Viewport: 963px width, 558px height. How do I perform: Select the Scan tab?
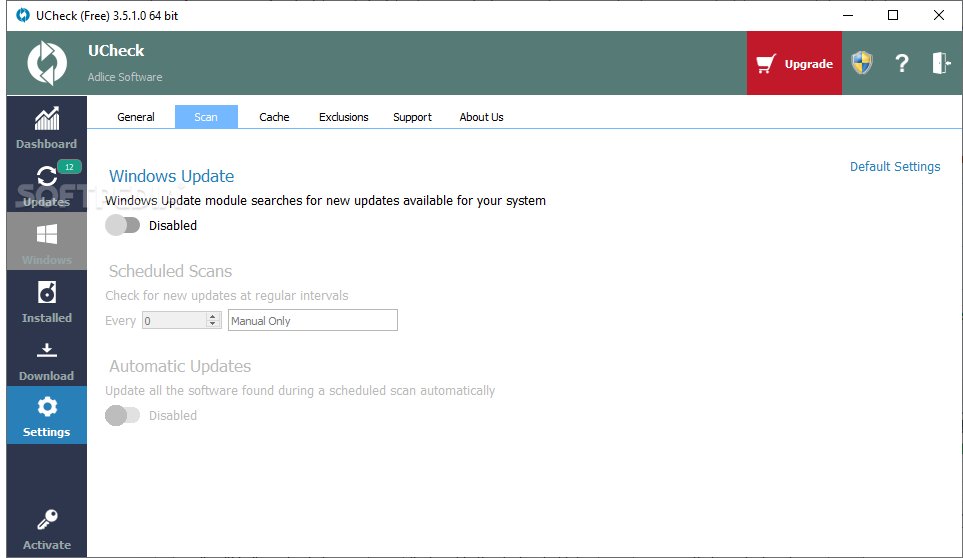point(206,117)
